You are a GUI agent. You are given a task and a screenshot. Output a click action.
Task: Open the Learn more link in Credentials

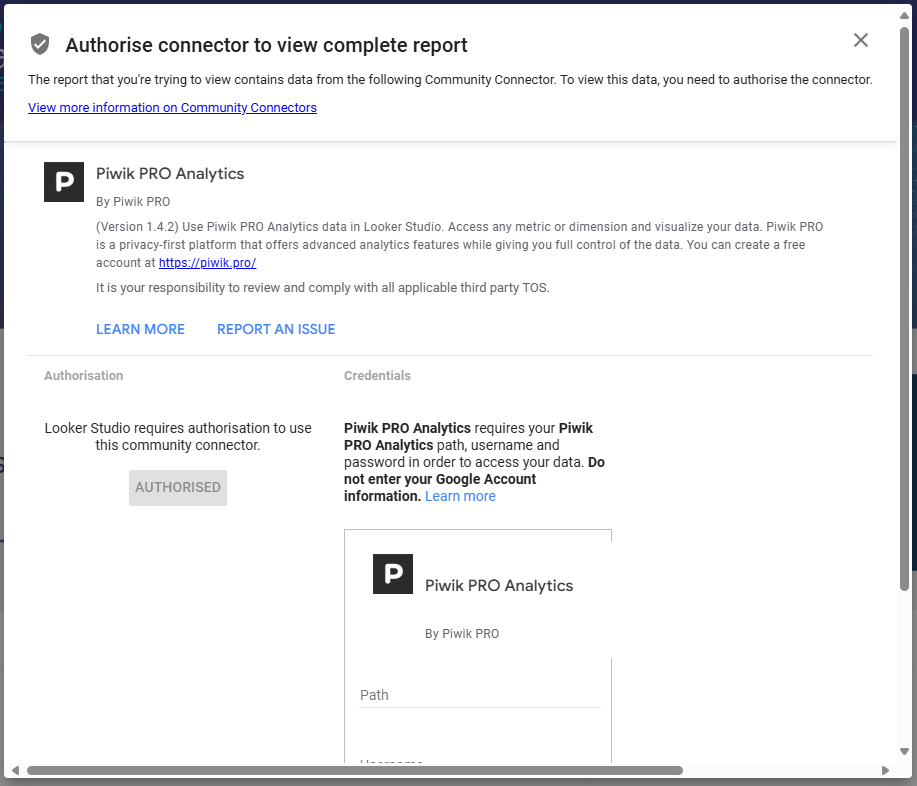tap(460, 496)
